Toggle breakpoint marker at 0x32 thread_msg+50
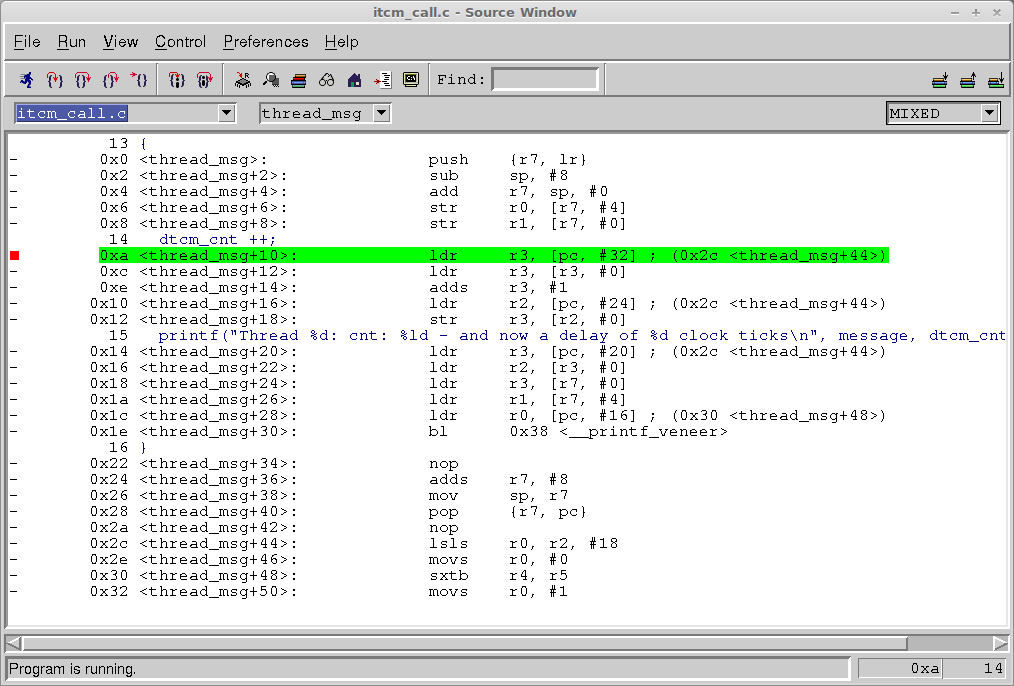This screenshot has width=1014, height=686. 14,592
